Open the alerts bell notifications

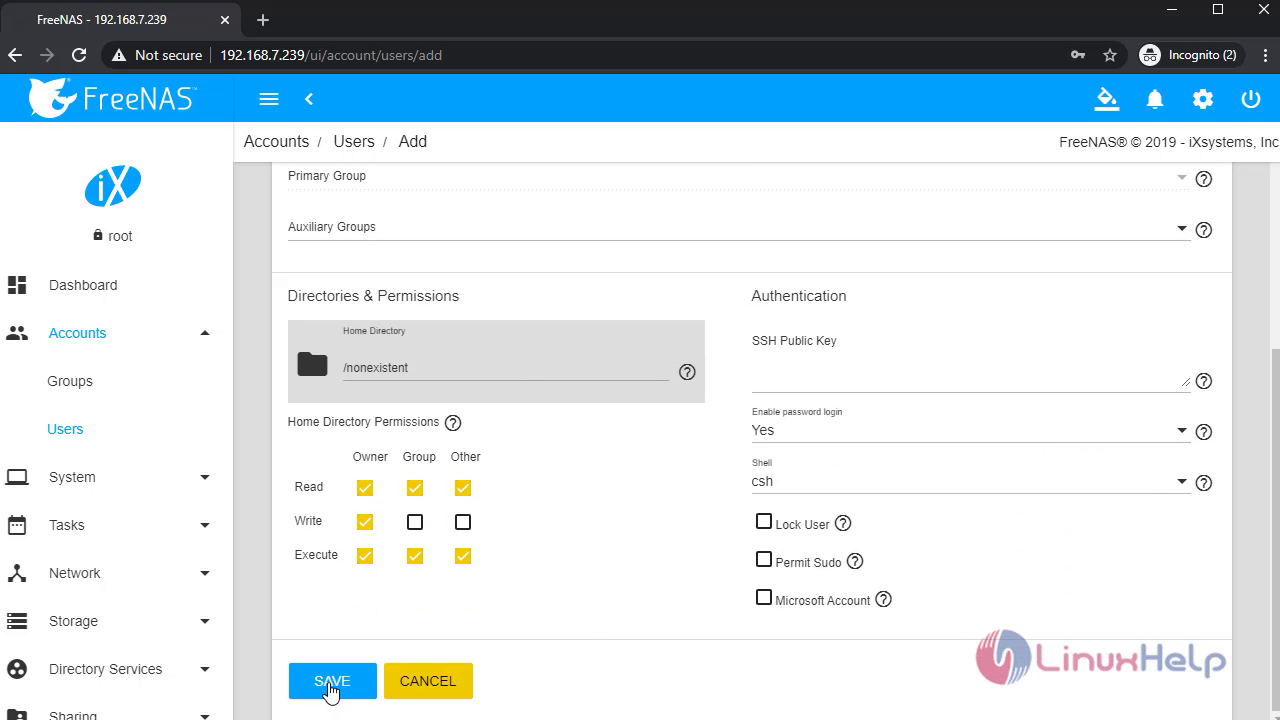(x=1155, y=99)
